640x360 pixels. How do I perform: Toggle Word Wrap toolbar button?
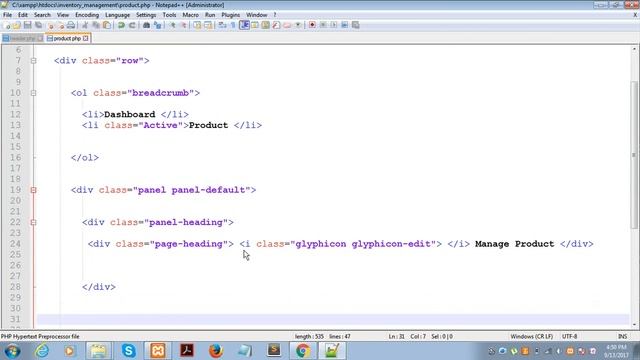coord(222,25)
